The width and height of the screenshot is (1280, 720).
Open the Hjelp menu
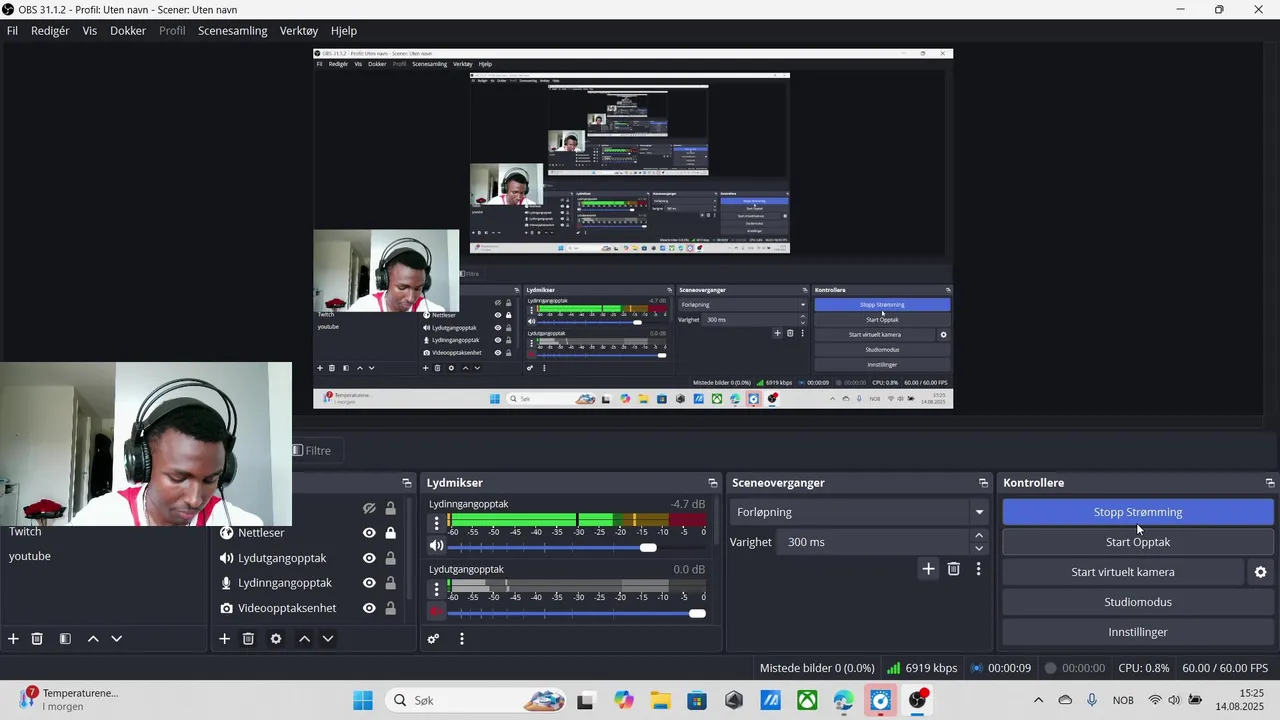[x=343, y=31]
